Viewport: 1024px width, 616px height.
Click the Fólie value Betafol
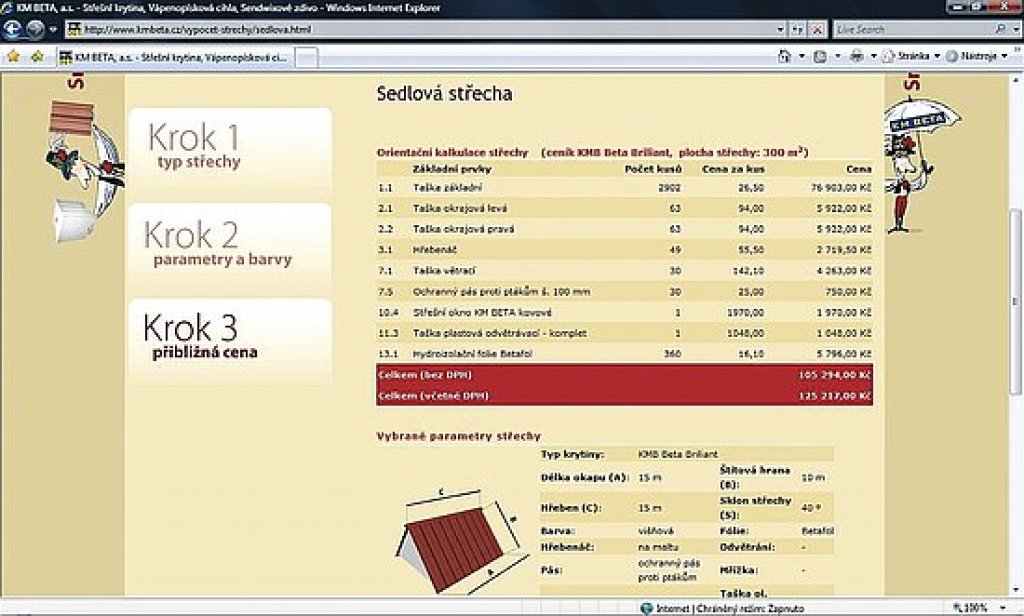[818, 532]
